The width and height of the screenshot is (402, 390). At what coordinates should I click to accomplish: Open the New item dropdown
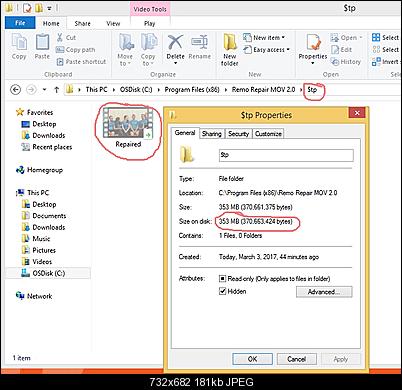[x=264, y=37]
